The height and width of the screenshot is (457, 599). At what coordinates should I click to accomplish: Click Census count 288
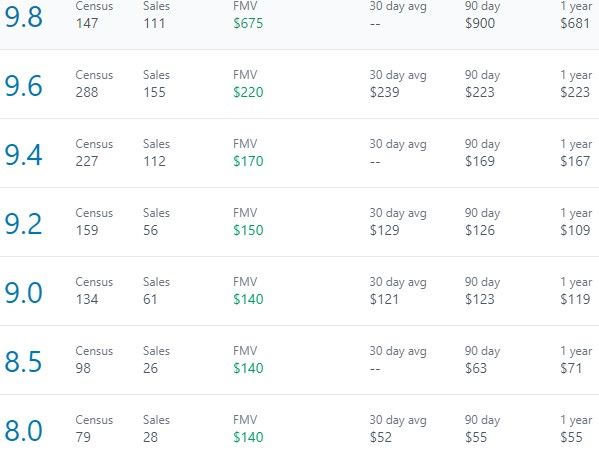pyautogui.click(x=87, y=92)
